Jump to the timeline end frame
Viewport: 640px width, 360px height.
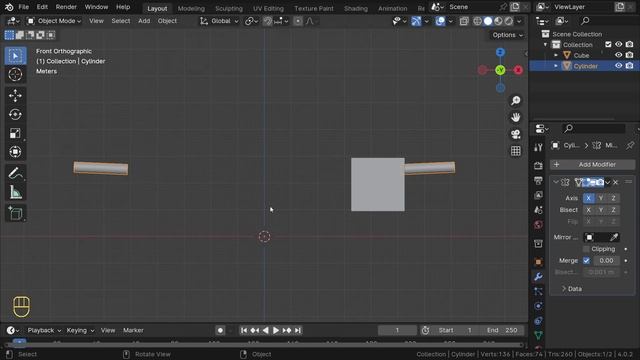298,330
